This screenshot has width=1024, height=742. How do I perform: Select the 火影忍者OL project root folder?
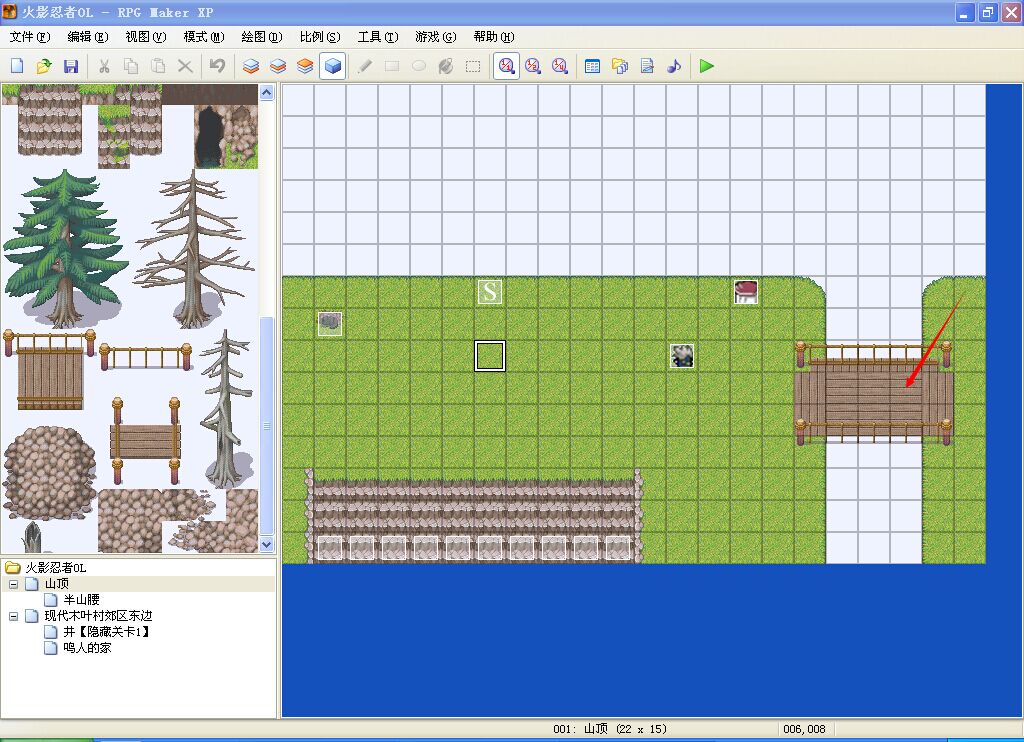pos(56,568)
